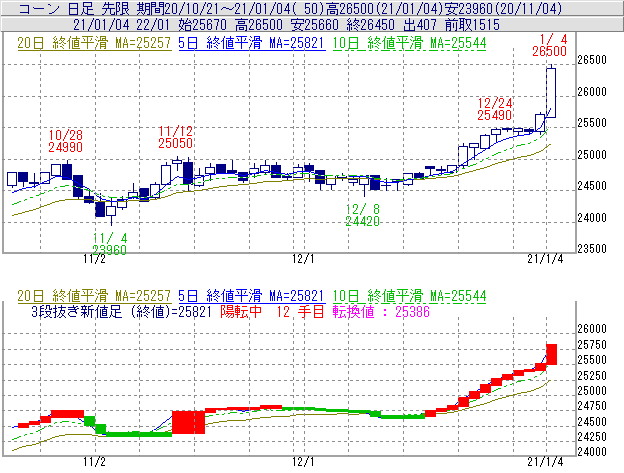Click the red 陽転中 12 手目 status text
This screenshot has width=624, height=473.
(x=272, y=311)
